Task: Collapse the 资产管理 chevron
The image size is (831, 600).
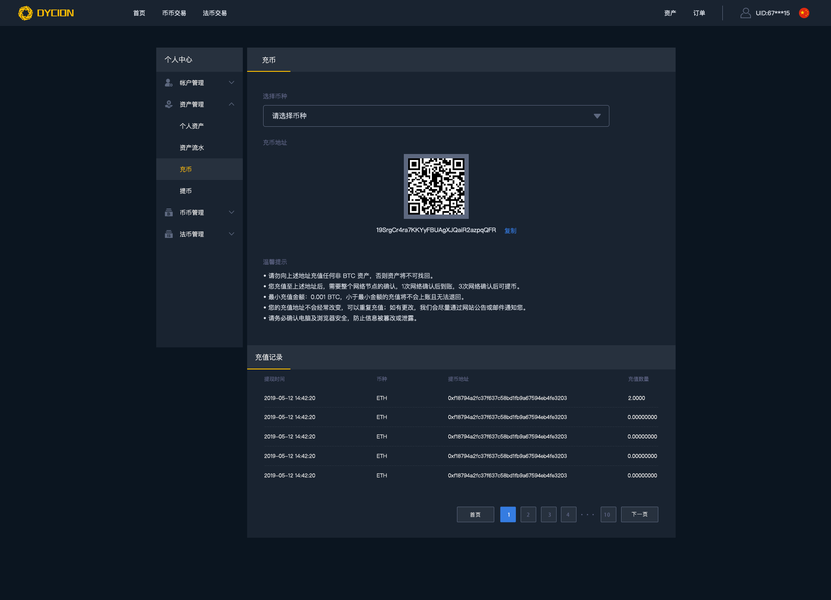Action: point(232,104)
